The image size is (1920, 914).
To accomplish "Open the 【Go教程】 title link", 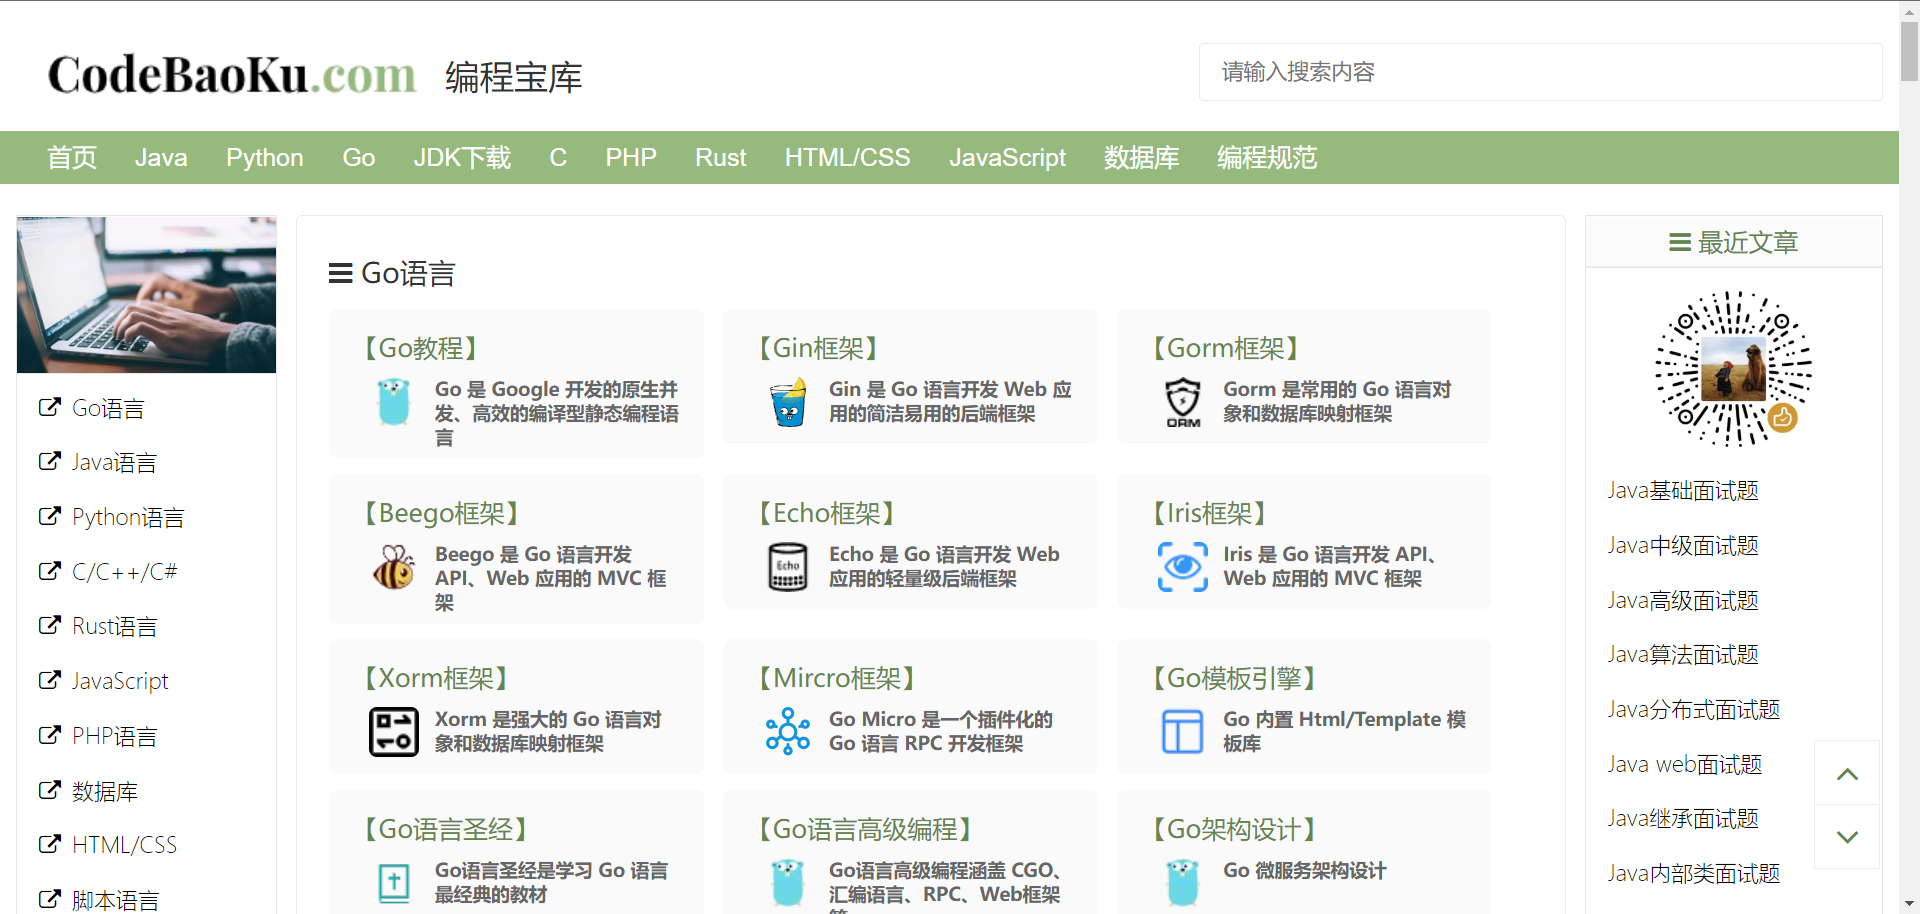I will coord(421,347).
